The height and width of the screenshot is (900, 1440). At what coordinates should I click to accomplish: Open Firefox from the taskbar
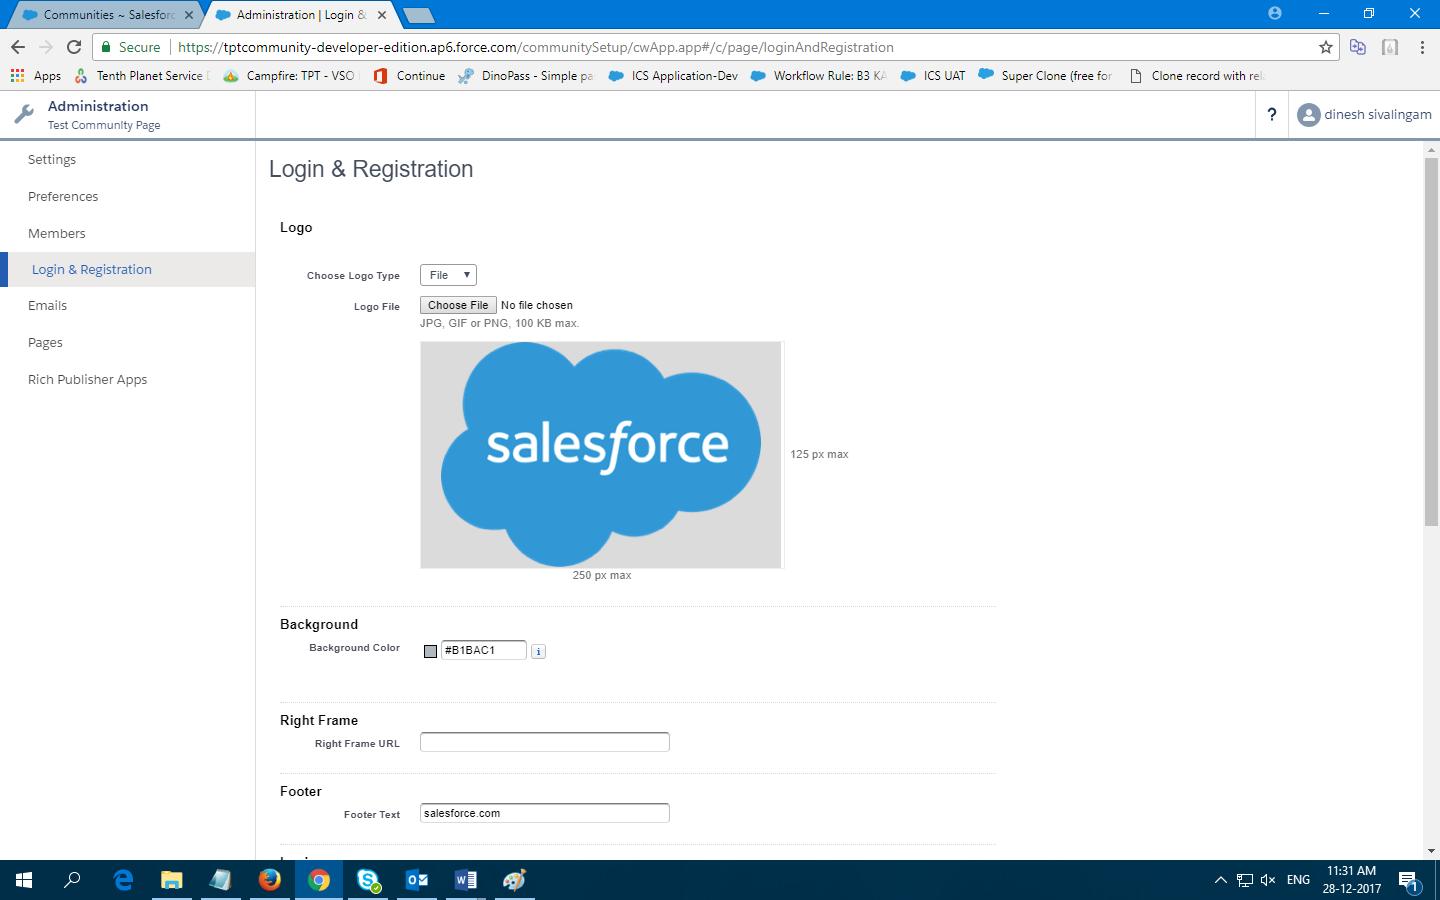[x=270, y=880]
